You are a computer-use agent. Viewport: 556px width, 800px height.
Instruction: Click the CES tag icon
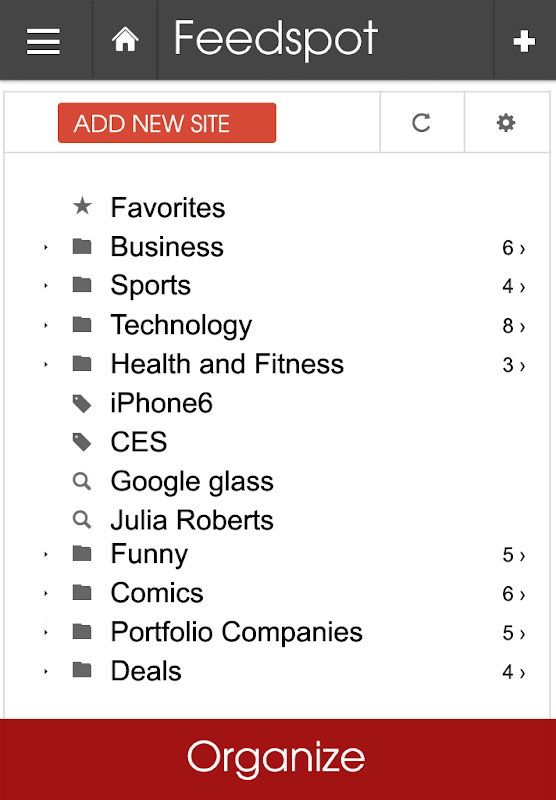82,442
